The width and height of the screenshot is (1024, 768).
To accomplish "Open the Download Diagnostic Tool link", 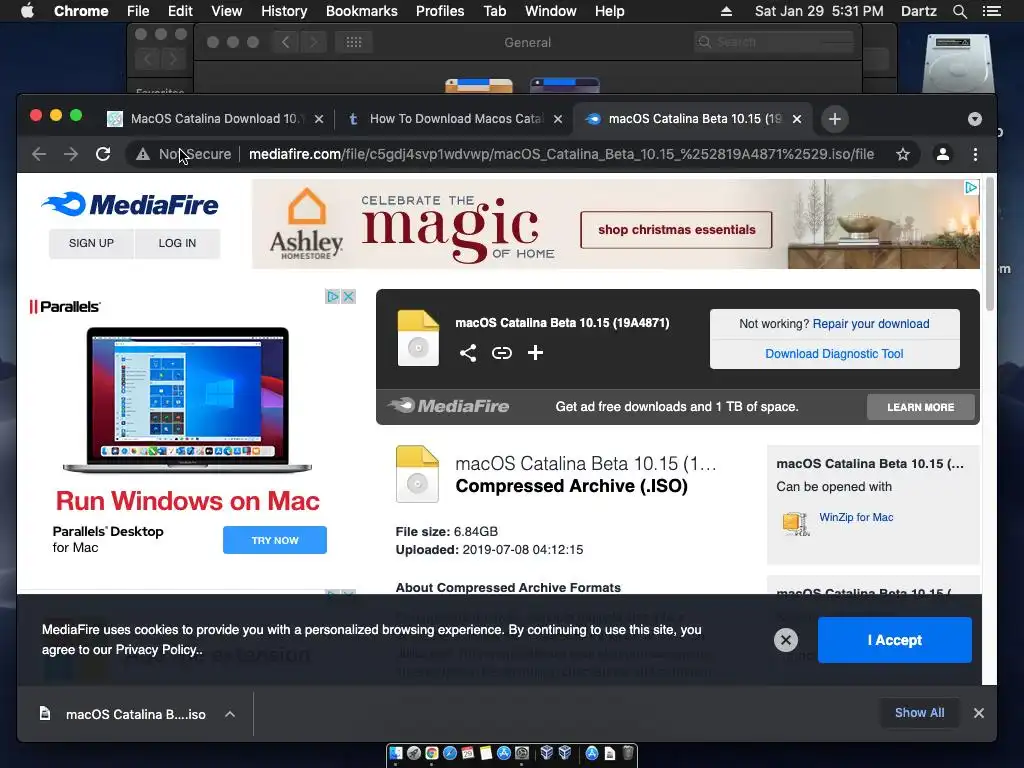I will click(834, 354).
